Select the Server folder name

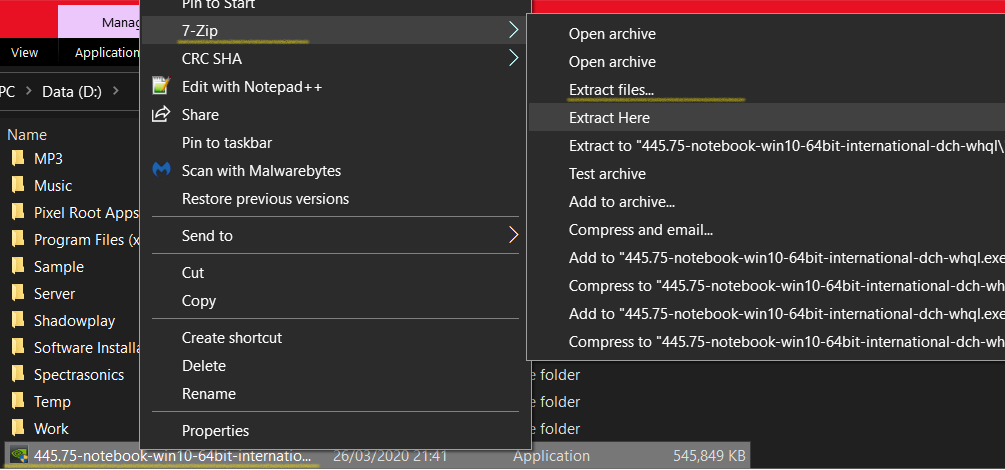tap(54, 294)
